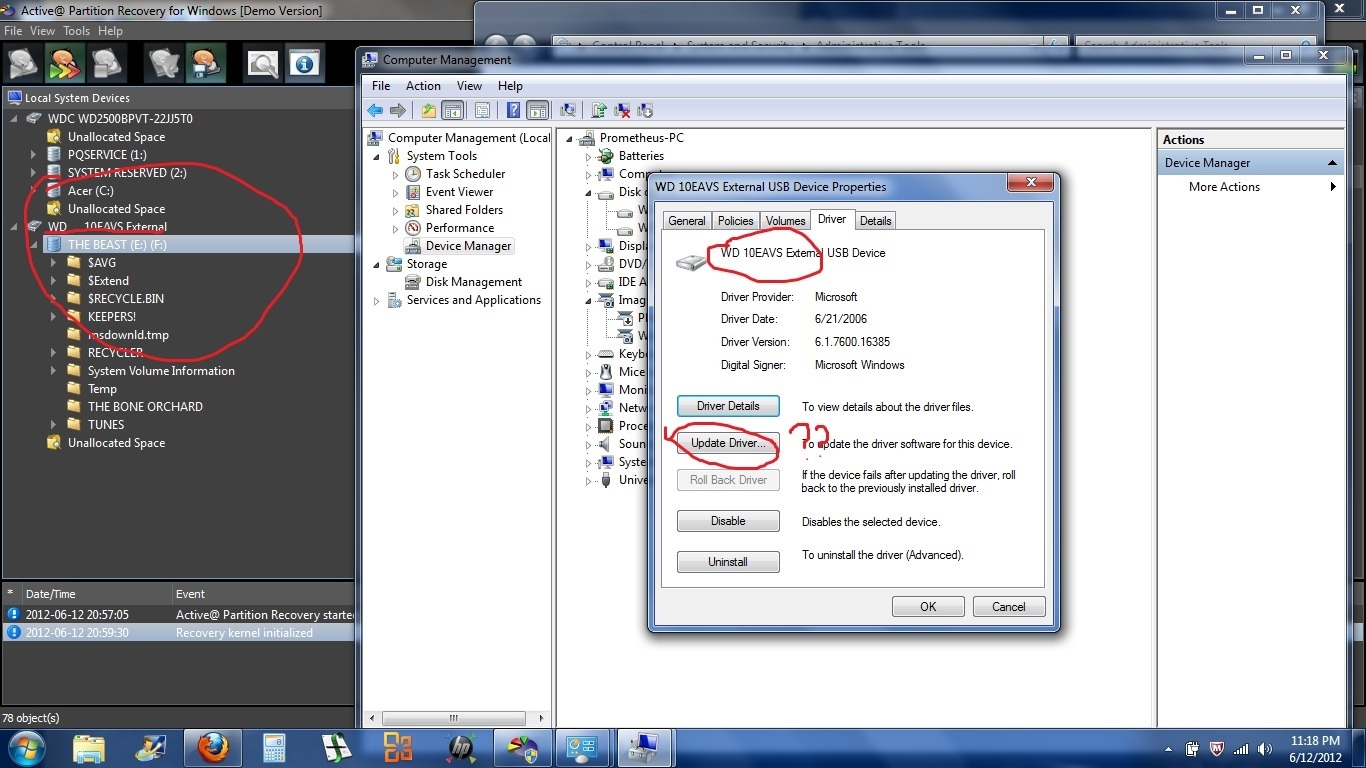Expand the SYSTEM RESERVED (2:) partition

point(33,173)
